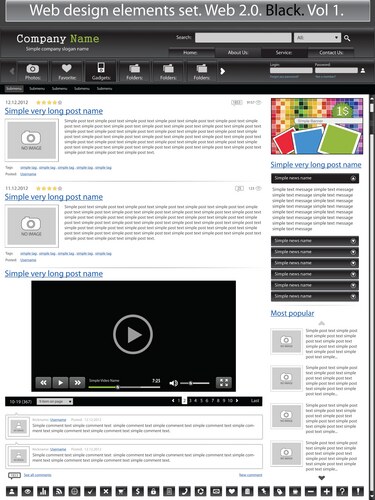This screenshot has width=375, height=500.
Task: Click the checkmark icon in bottom row
Action: pos(90,491)
